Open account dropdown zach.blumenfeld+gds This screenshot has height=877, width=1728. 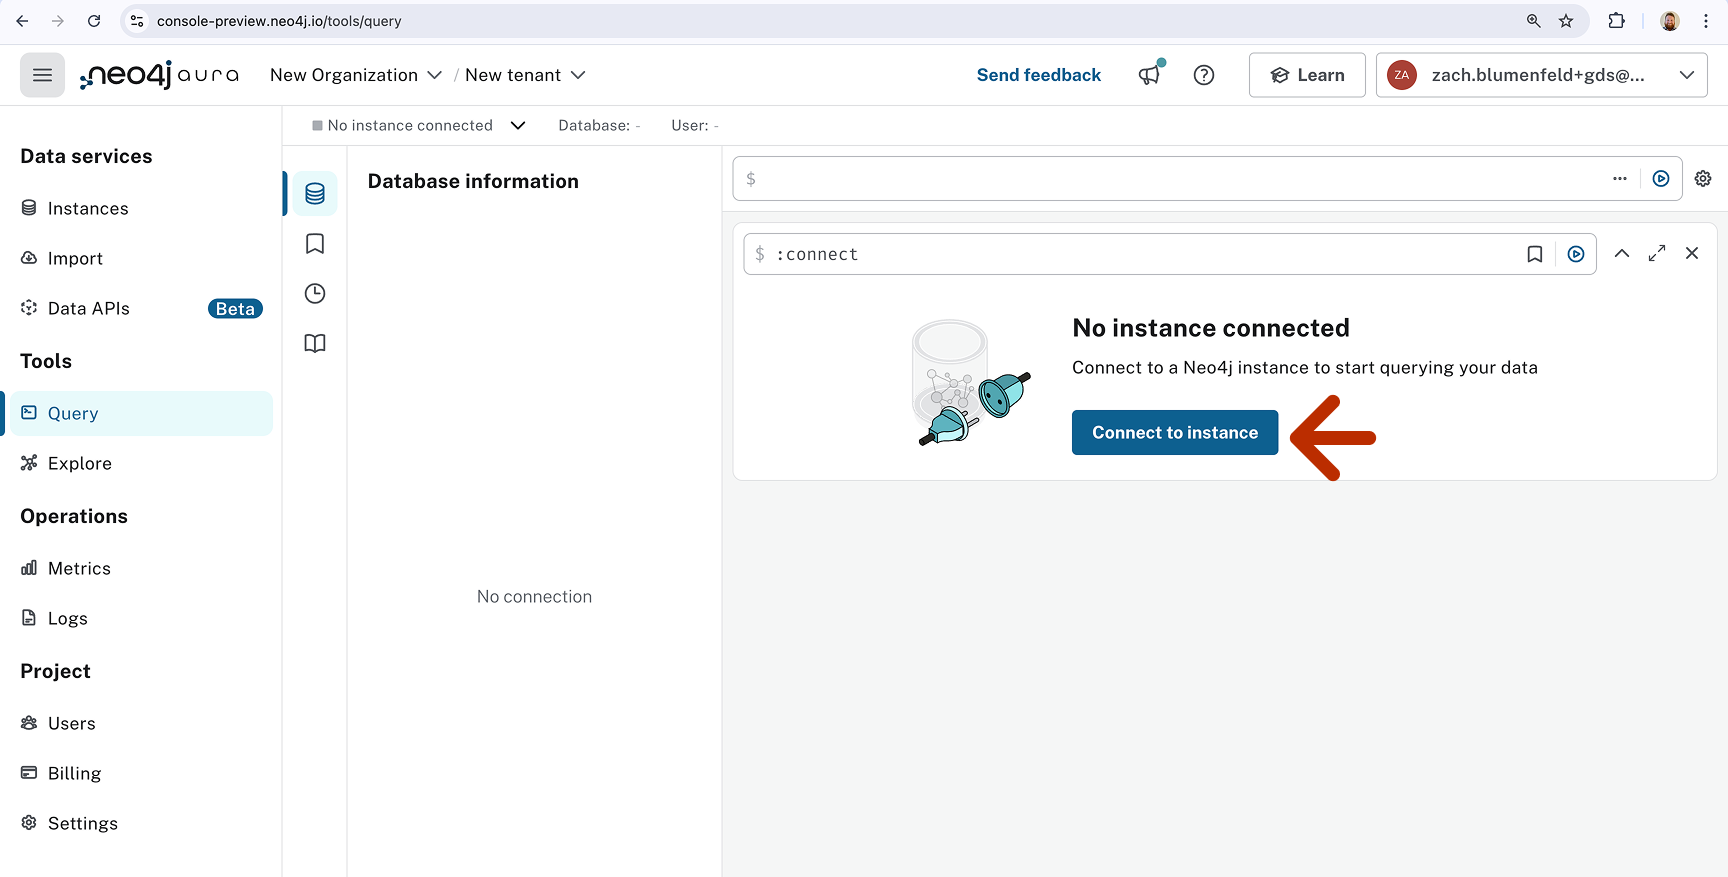[x=1541, y=75]
